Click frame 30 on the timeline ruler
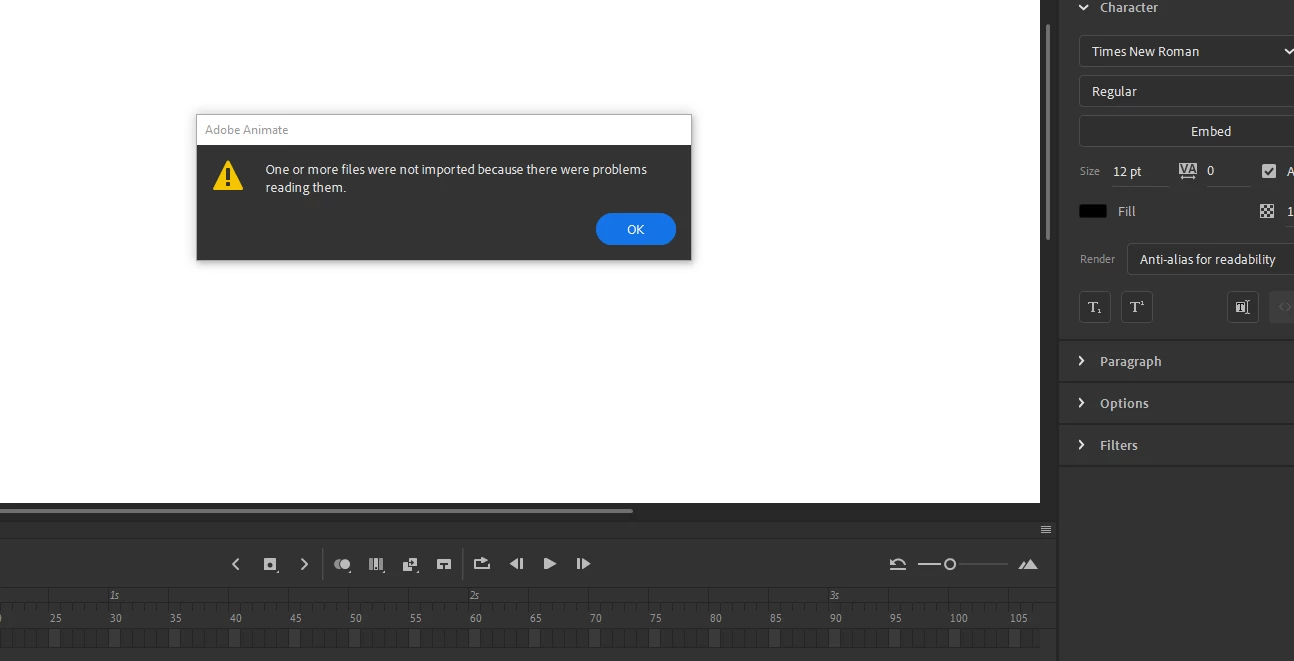 tap(115, 618)
